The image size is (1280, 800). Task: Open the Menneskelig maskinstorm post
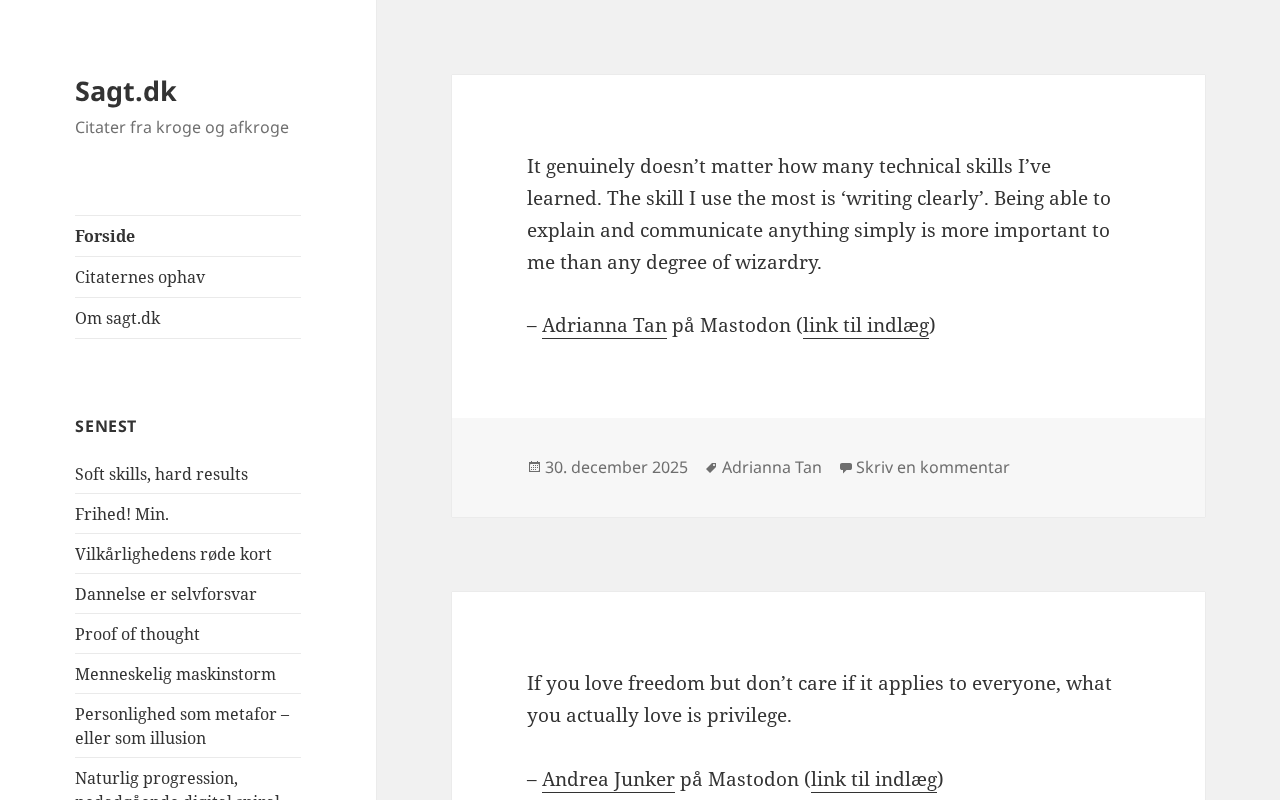175,674
